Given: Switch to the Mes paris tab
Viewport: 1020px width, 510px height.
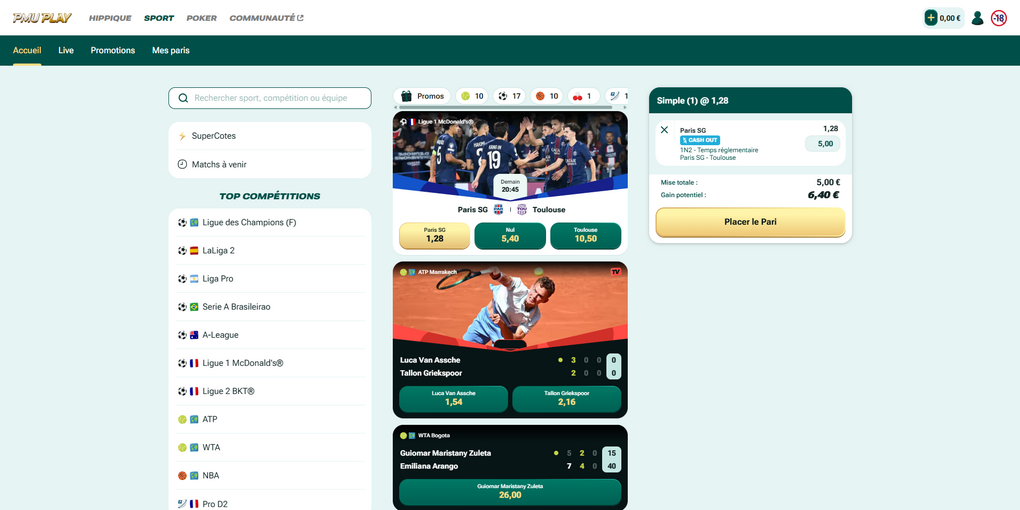Looking at the screenshot, I should tap(170, 50).
